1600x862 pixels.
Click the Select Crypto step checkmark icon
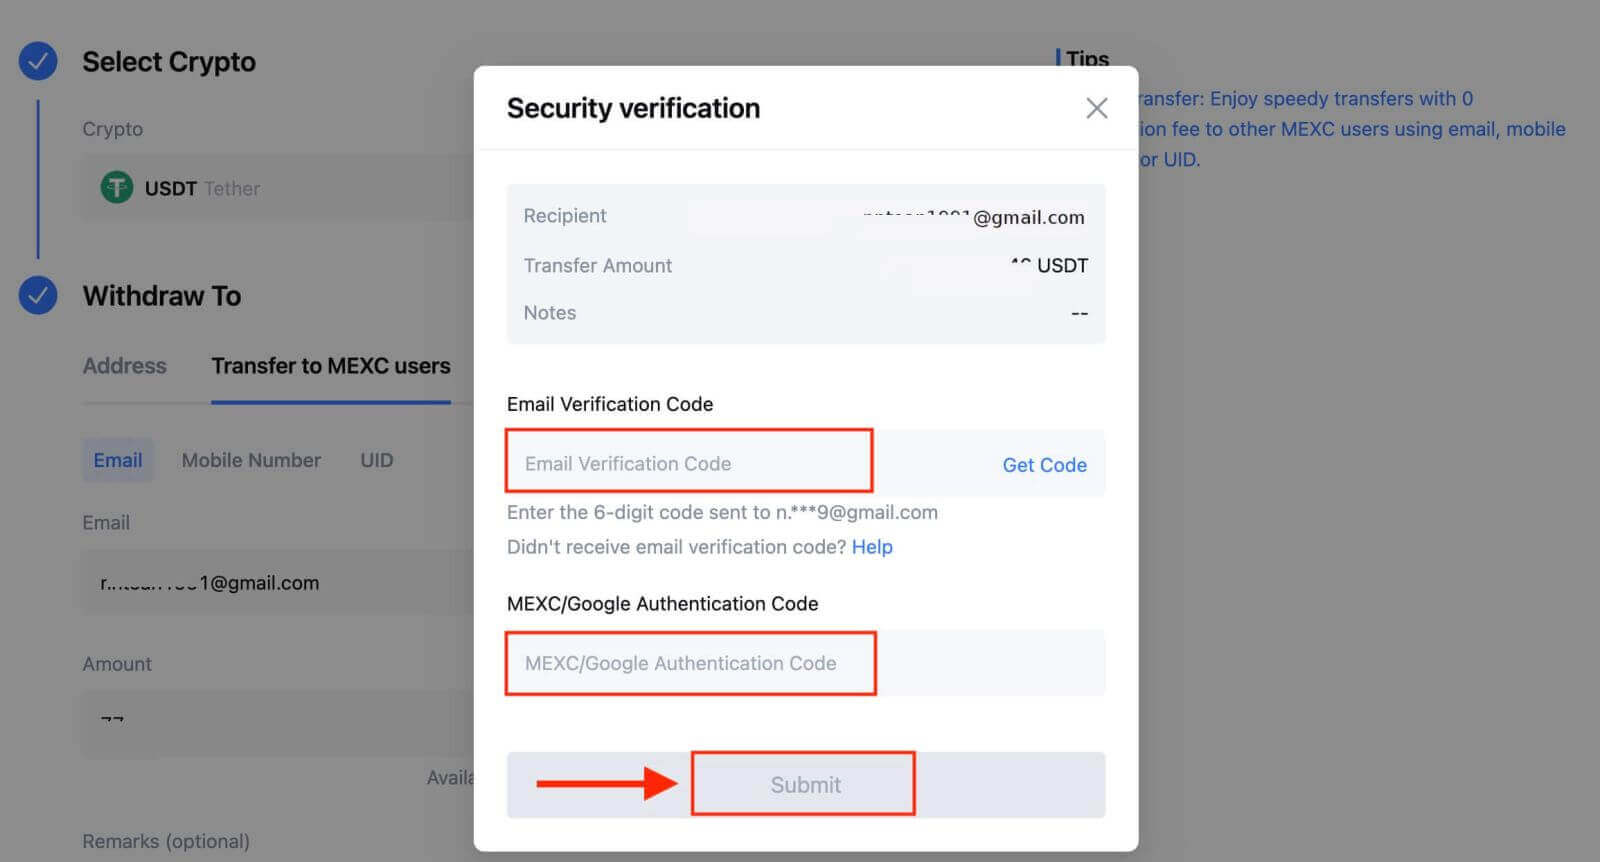pyautogui.click(x=38, y=62)
